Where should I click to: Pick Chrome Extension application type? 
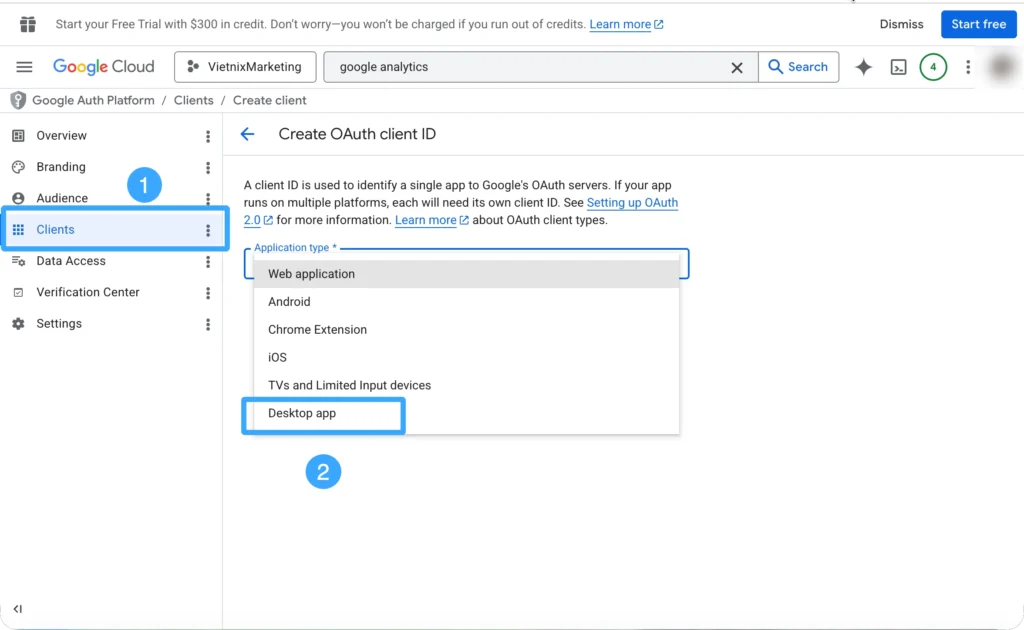[x=317, y=329]
